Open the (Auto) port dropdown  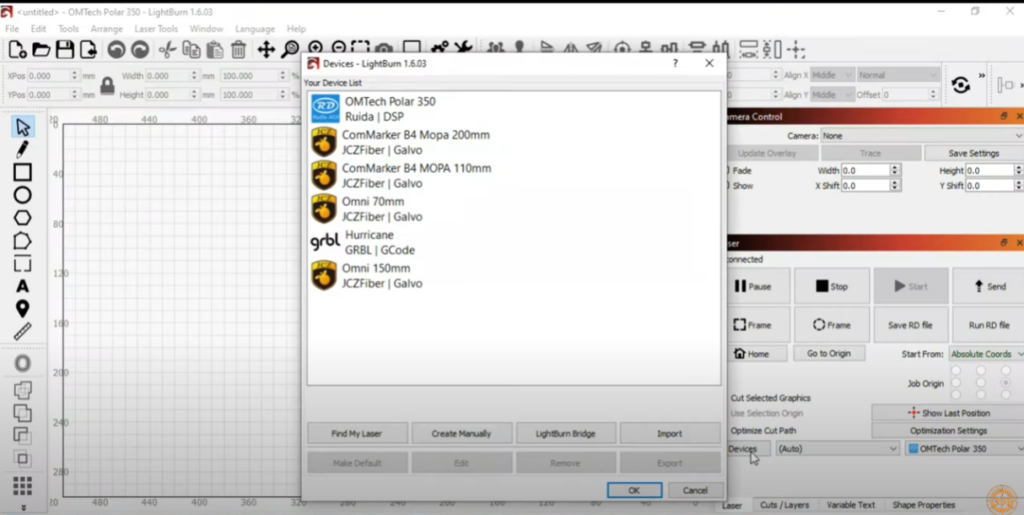click(837, 449)
